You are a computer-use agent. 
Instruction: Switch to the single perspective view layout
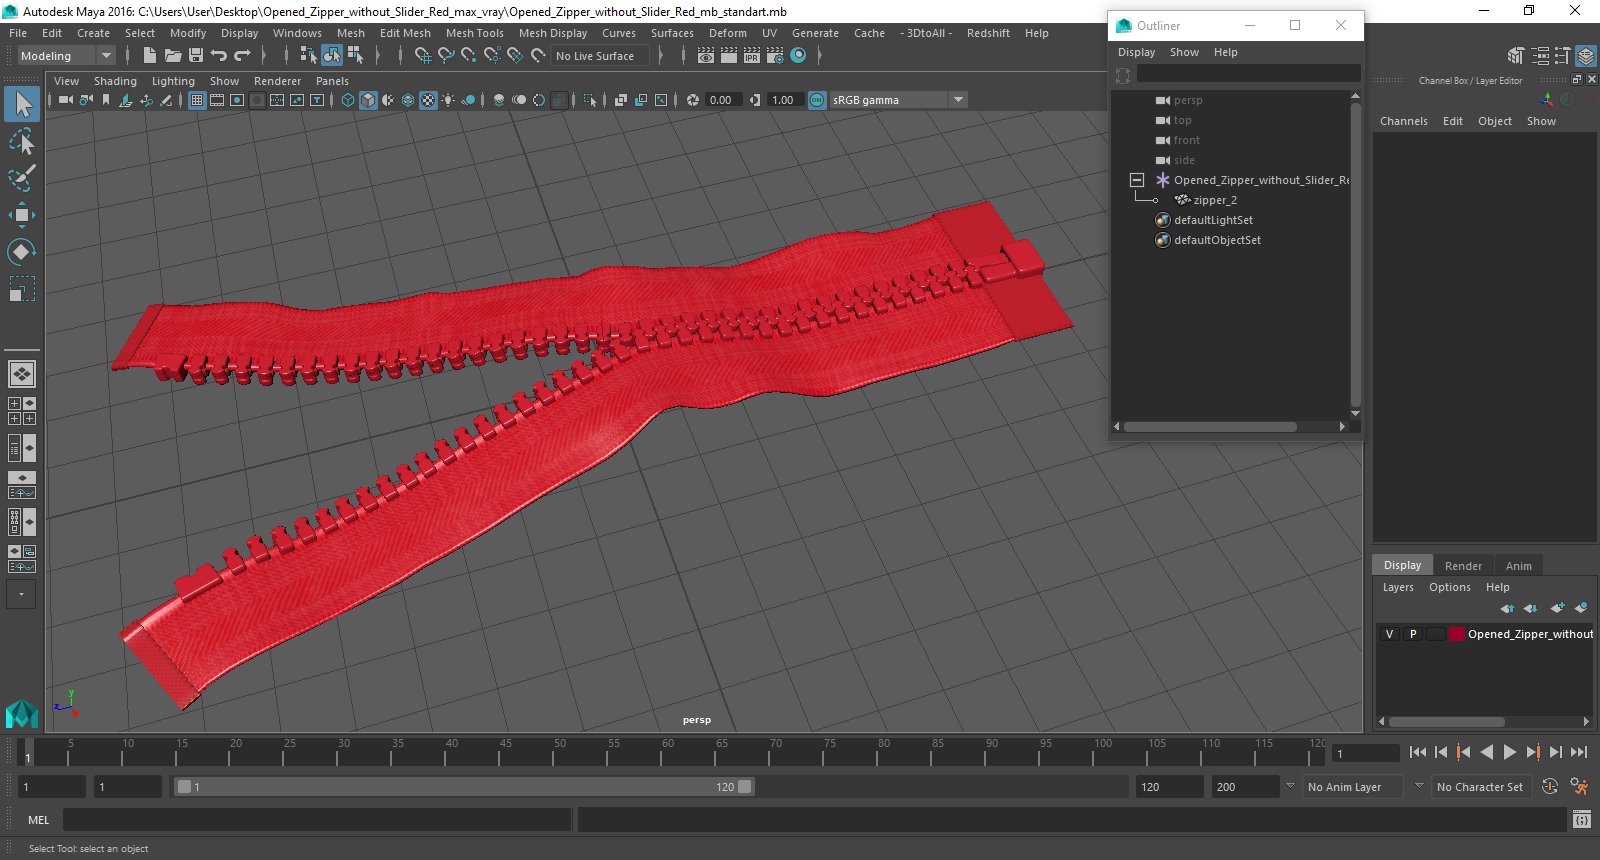coord(21,374)
